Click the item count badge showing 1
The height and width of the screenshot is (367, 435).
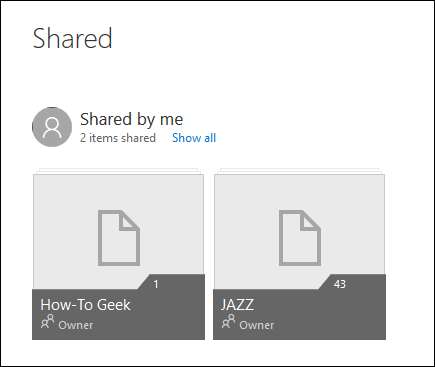tap(156, 284)
